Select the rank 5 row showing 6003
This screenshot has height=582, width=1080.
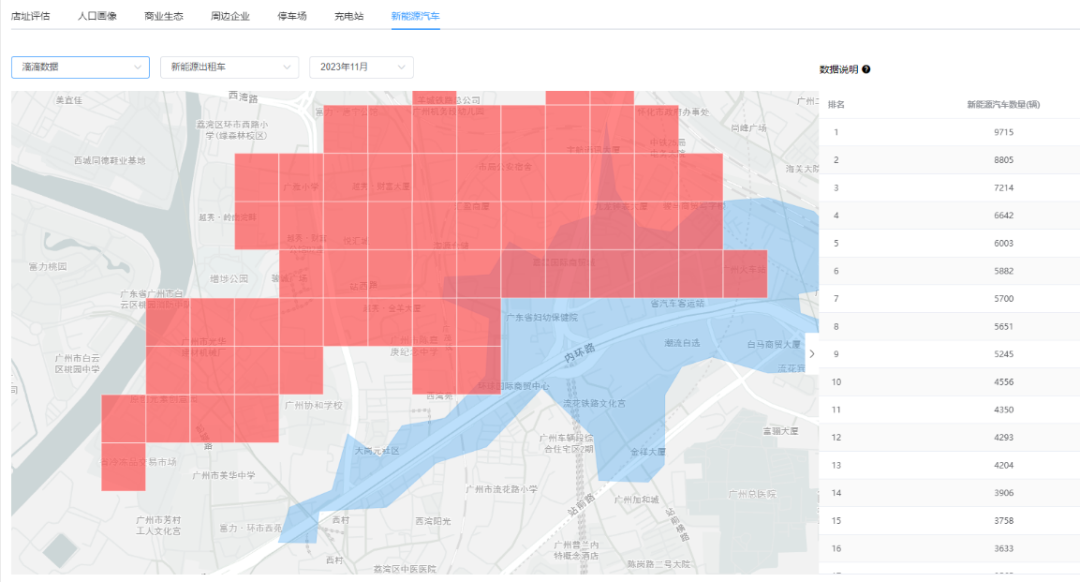click(949, 243)
